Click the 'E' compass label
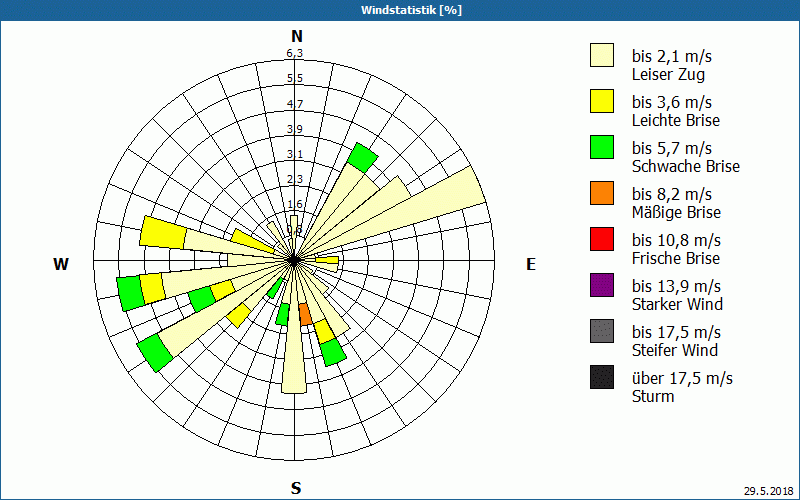This screenshot has height=500, width=800. pyautogui.click(x=531, y=264)
